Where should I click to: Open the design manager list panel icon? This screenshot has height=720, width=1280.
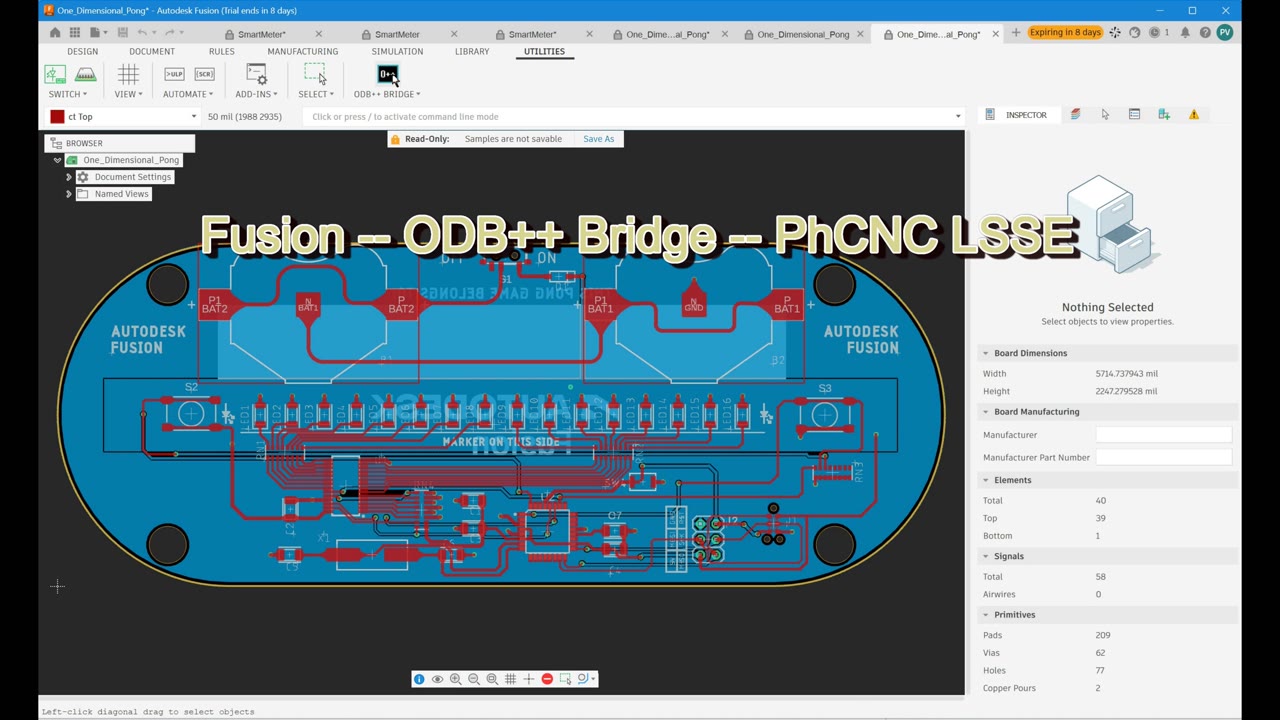coord(1134,115)
